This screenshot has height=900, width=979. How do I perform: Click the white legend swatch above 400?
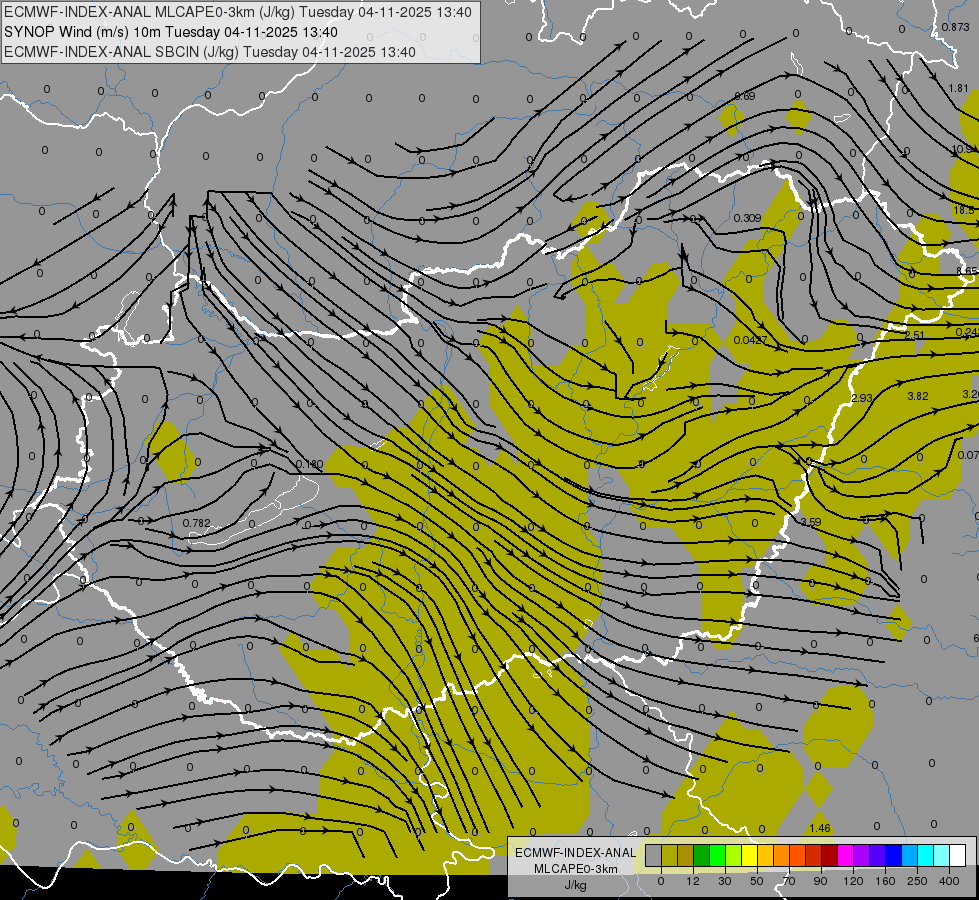[957, 855]
